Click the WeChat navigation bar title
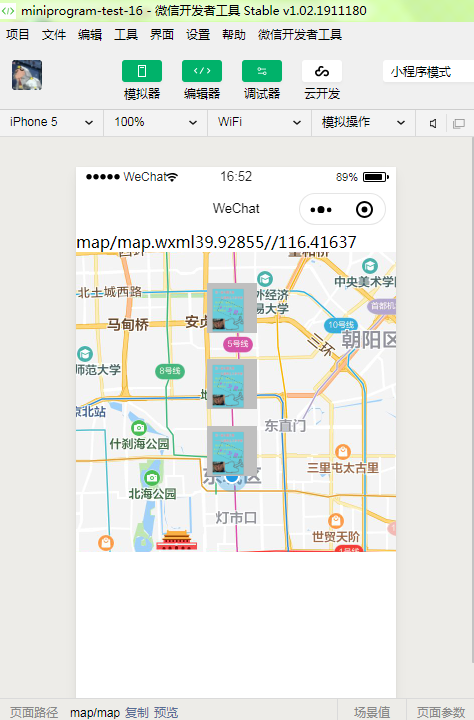This screenshot has width=474, height=720. point(236,208)
